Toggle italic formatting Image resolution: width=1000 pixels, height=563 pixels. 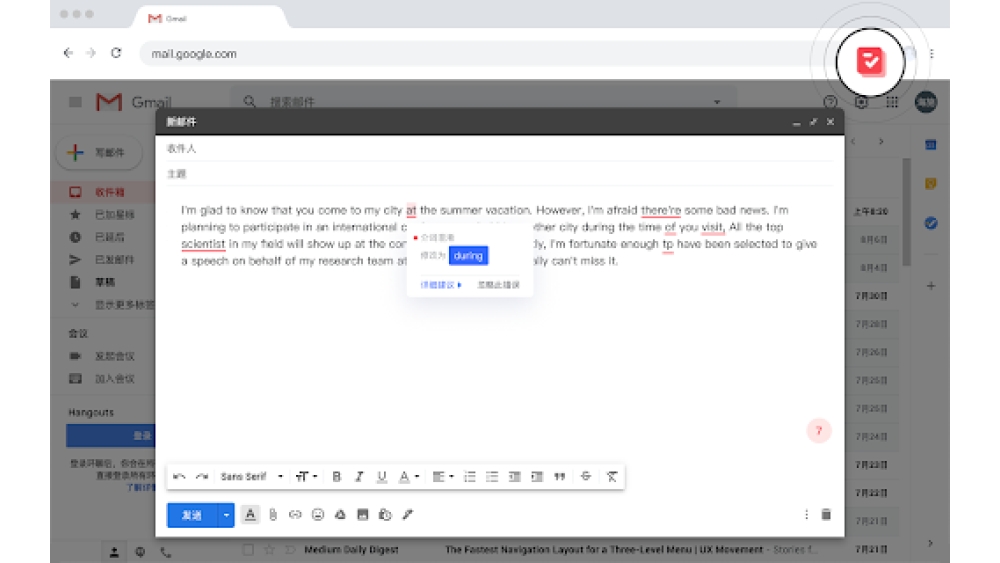359,476
